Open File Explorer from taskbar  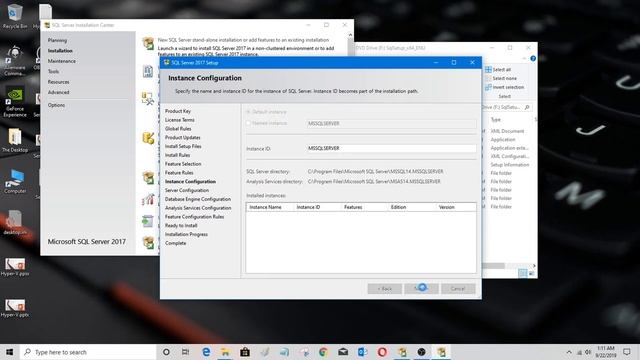pyautogui.click(x=225, y=352)
